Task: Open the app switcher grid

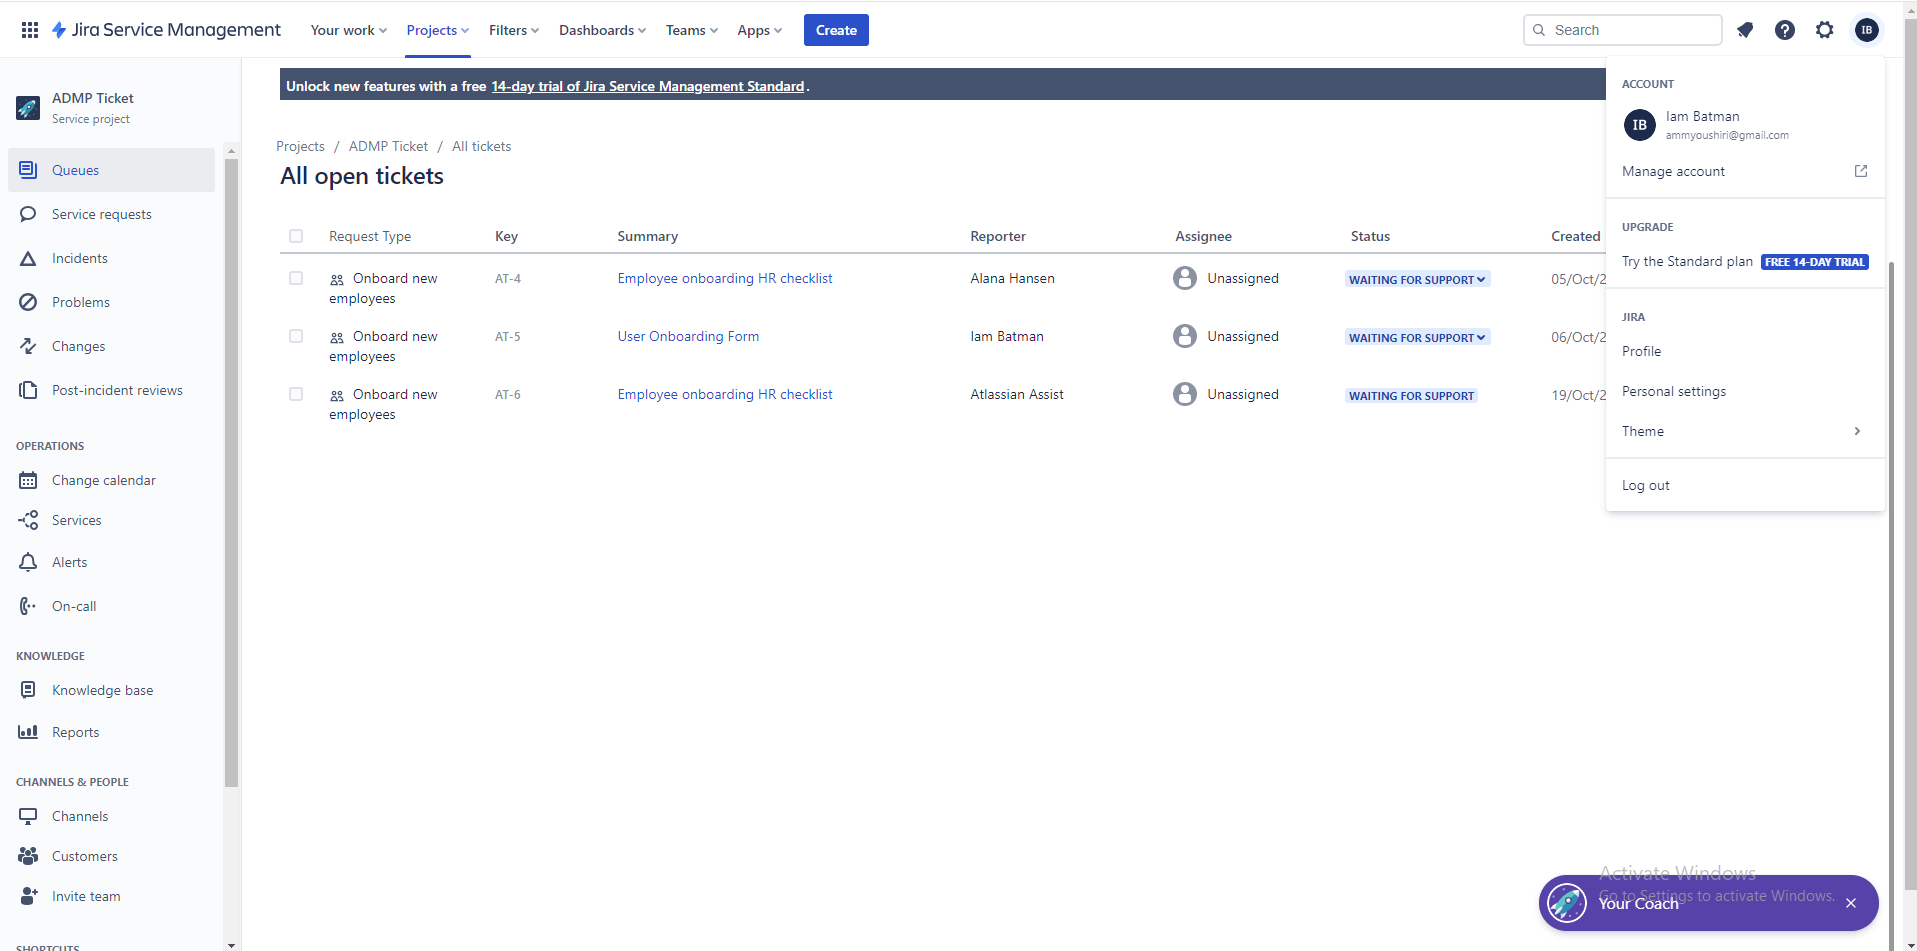Action: coord(29,30)
